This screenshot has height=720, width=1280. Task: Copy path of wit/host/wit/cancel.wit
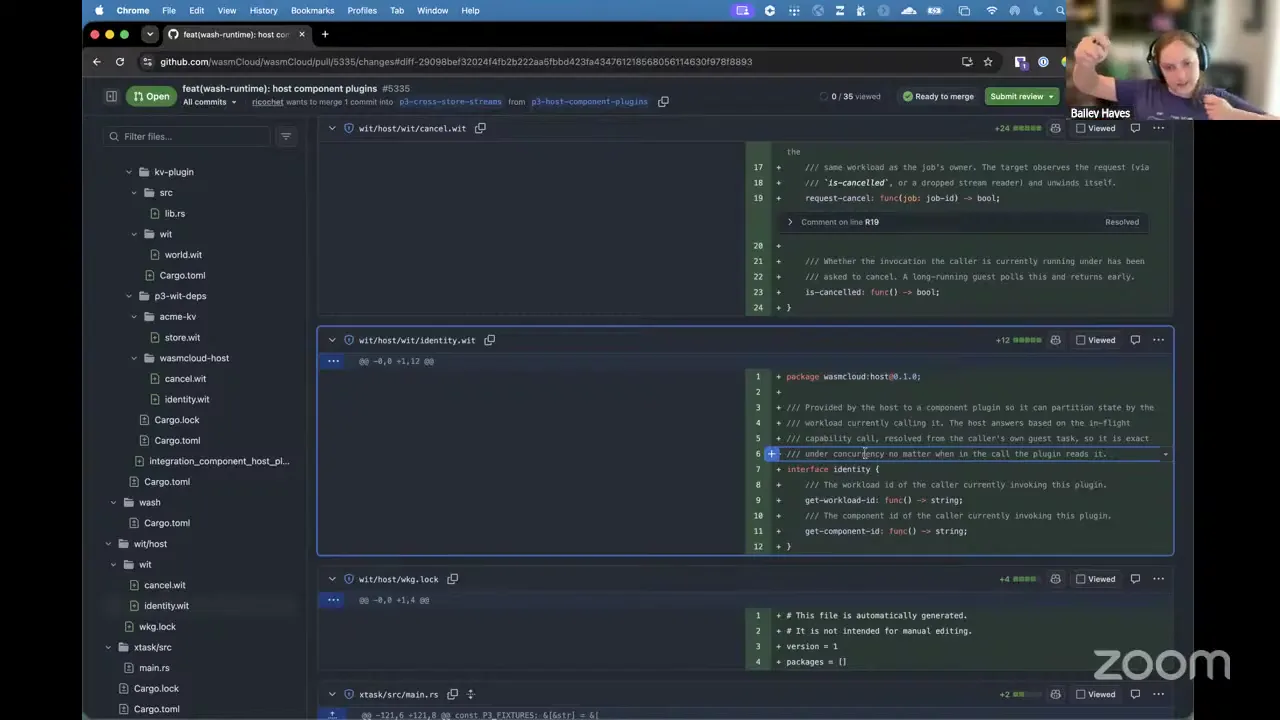[x=480, y=128]
